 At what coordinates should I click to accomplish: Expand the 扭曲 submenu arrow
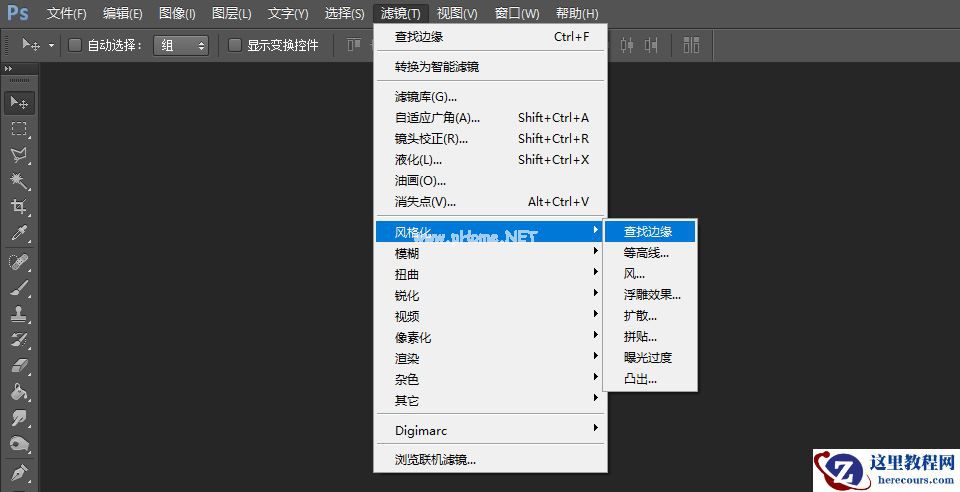596,272
